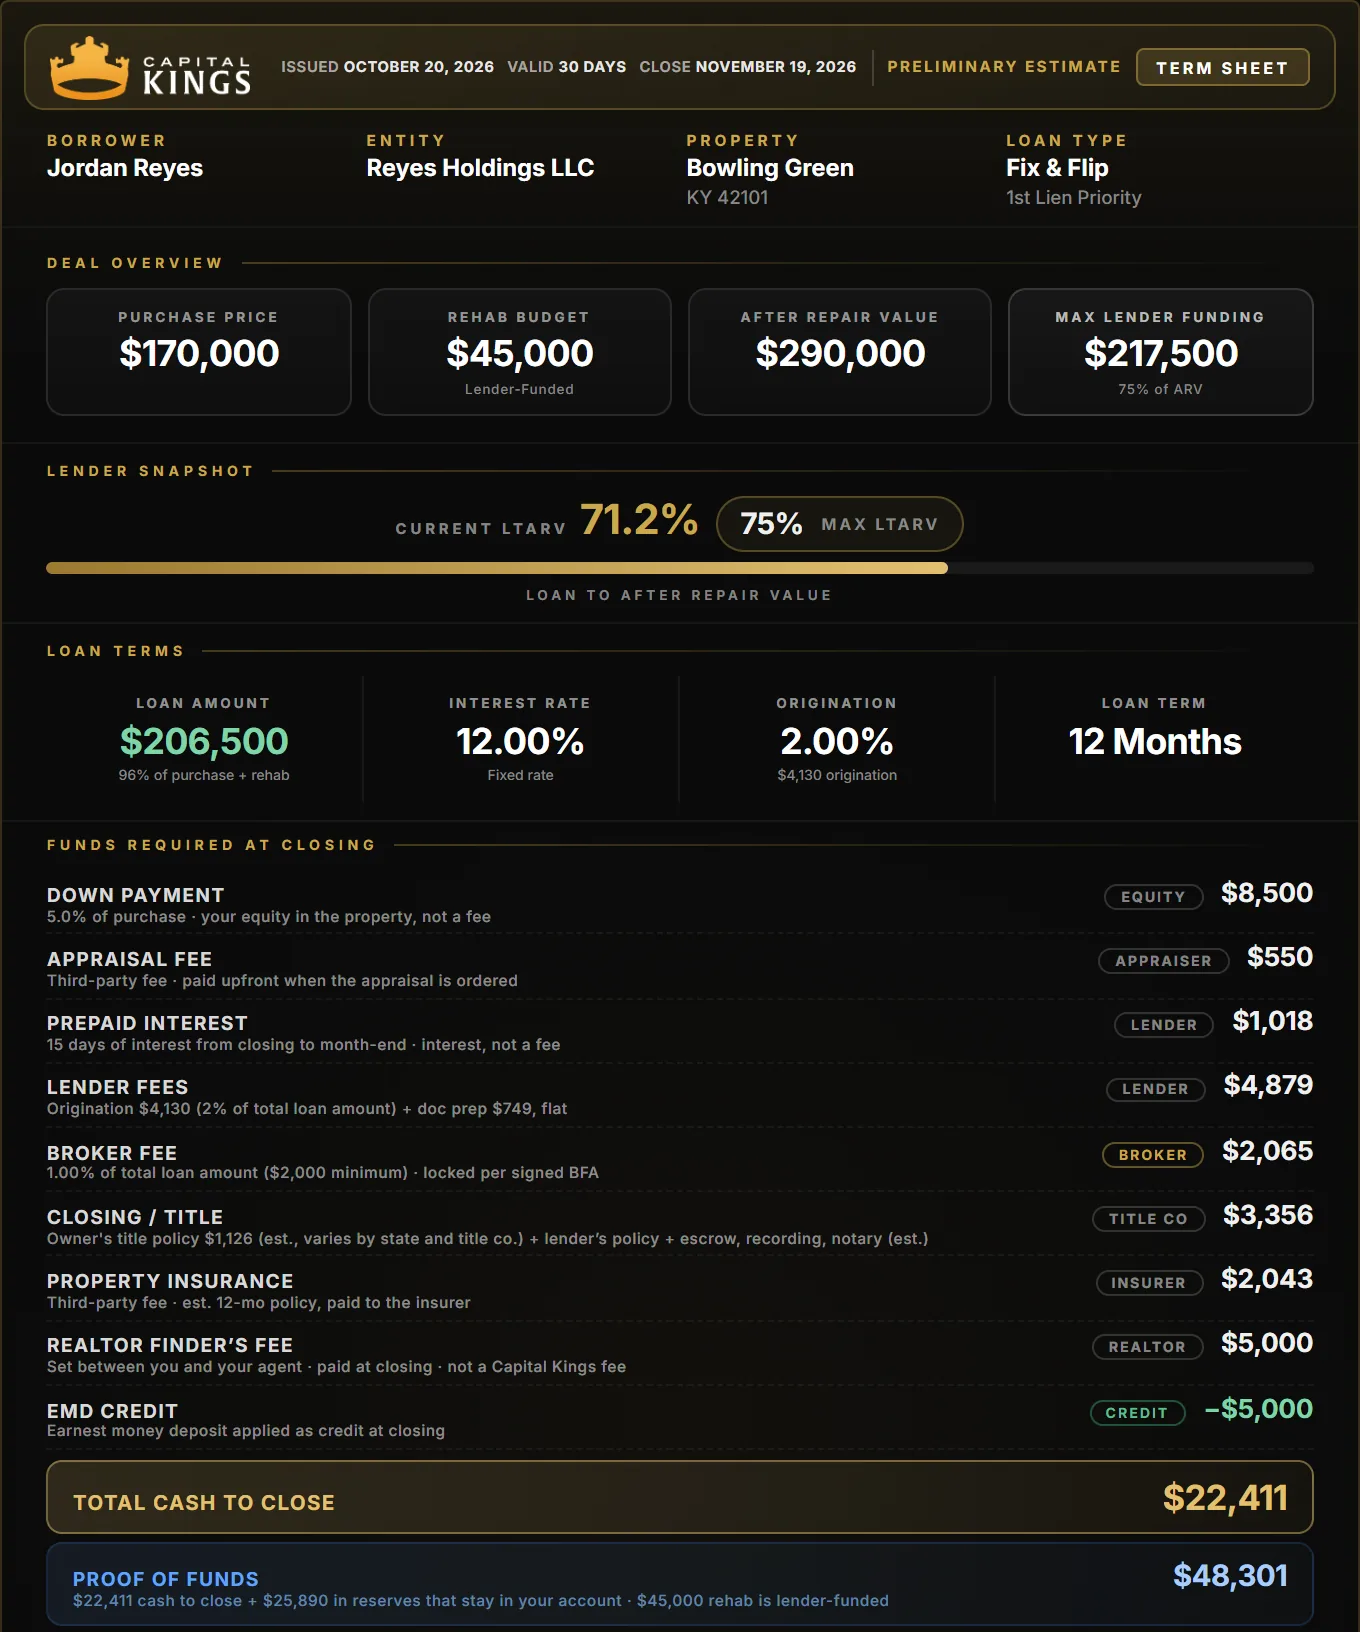The height and width of the screenshot is (1632, 1360).
Task: Click the Capital Kings crown logo
Action: pos(90,68)
